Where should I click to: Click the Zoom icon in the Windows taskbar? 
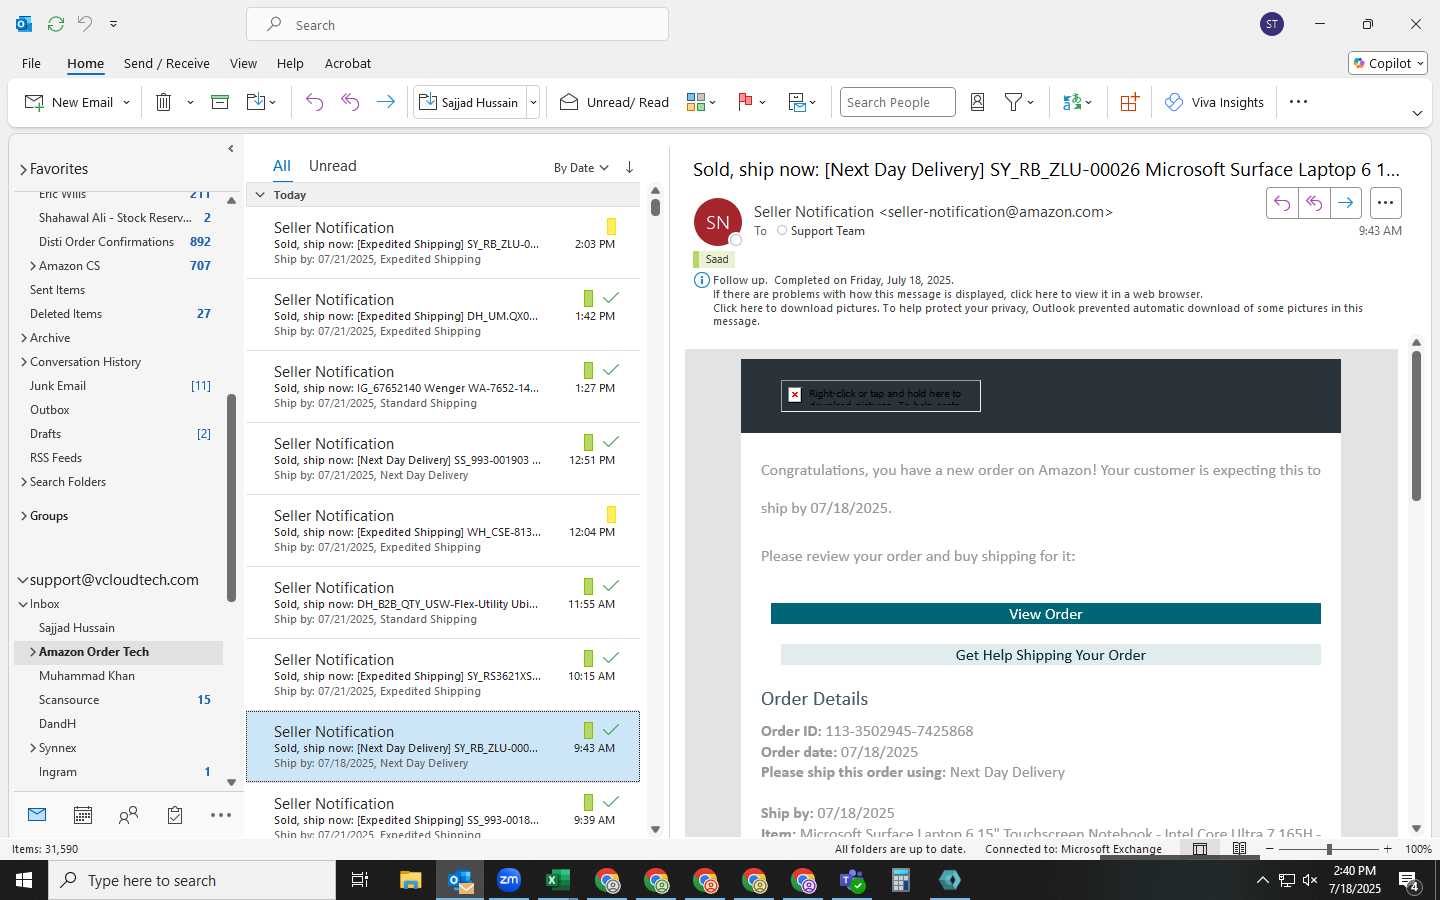point(509,880)
